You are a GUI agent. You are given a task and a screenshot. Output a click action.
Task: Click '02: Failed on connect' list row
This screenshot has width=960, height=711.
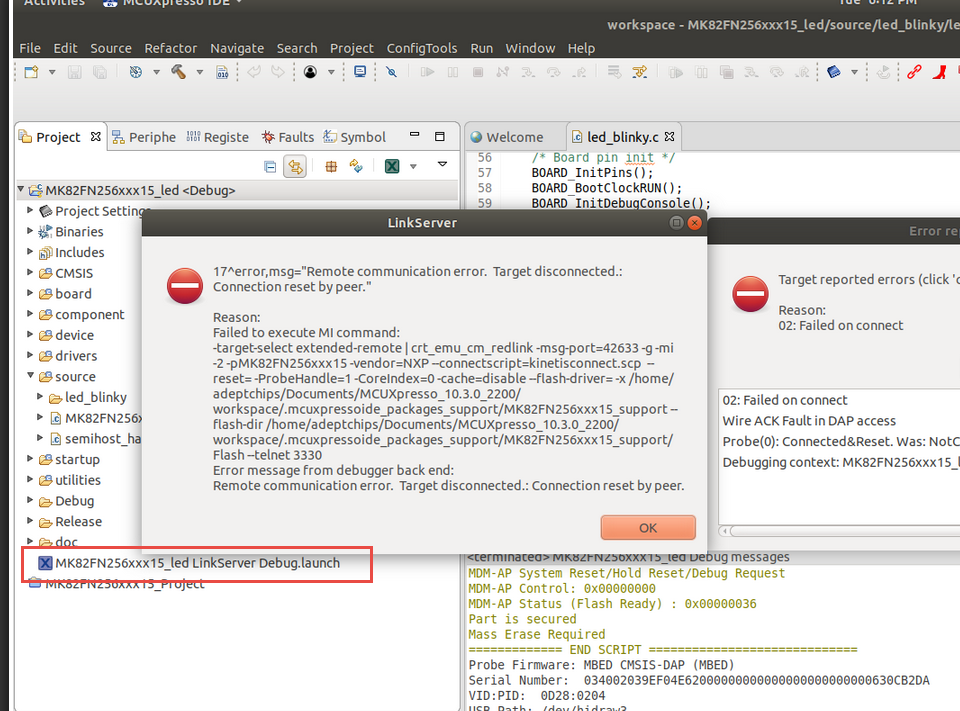[841, 401]
